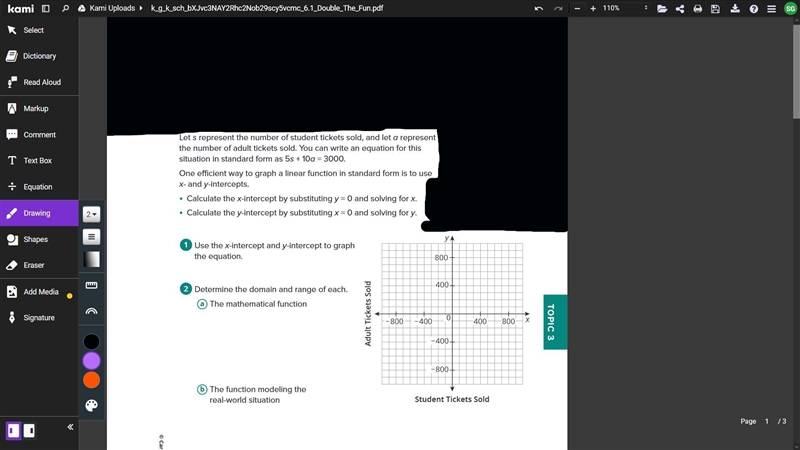Select the Drawing tool
Image resolution: width=800 pixels, height=450 pixels.
(39, 213)
